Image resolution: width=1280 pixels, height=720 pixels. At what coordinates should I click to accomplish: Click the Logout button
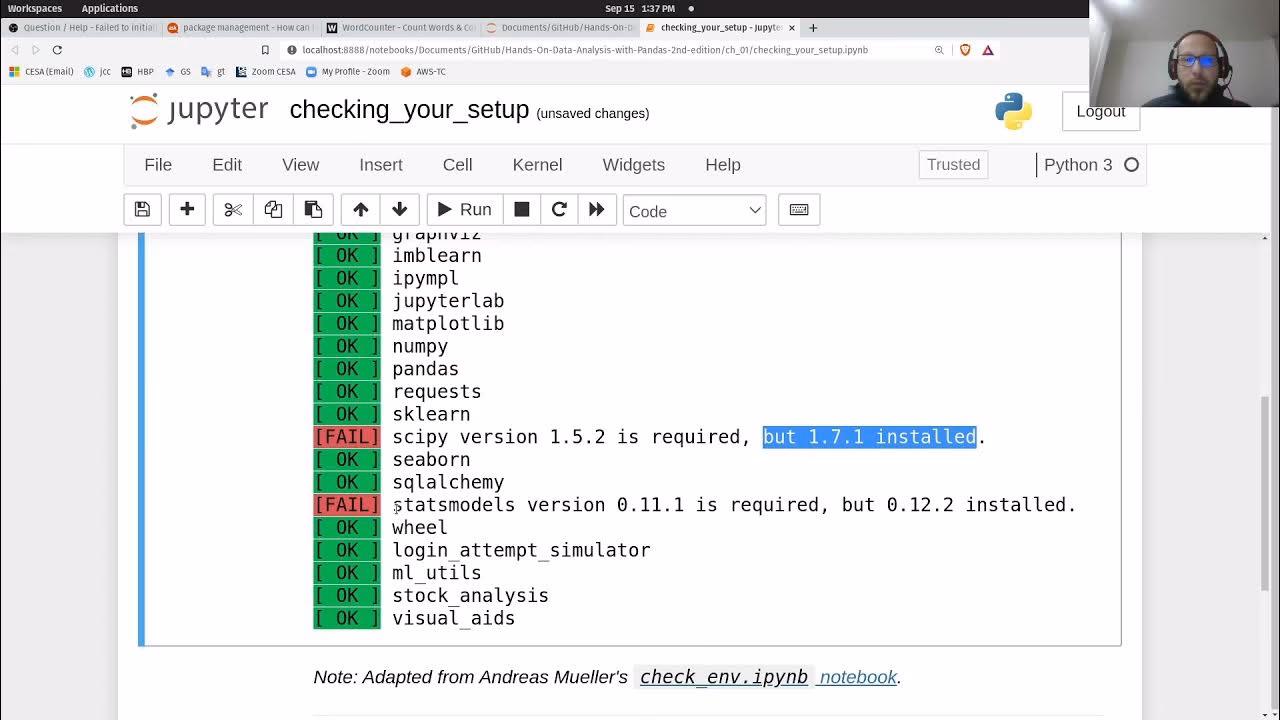click(1100, 112)
